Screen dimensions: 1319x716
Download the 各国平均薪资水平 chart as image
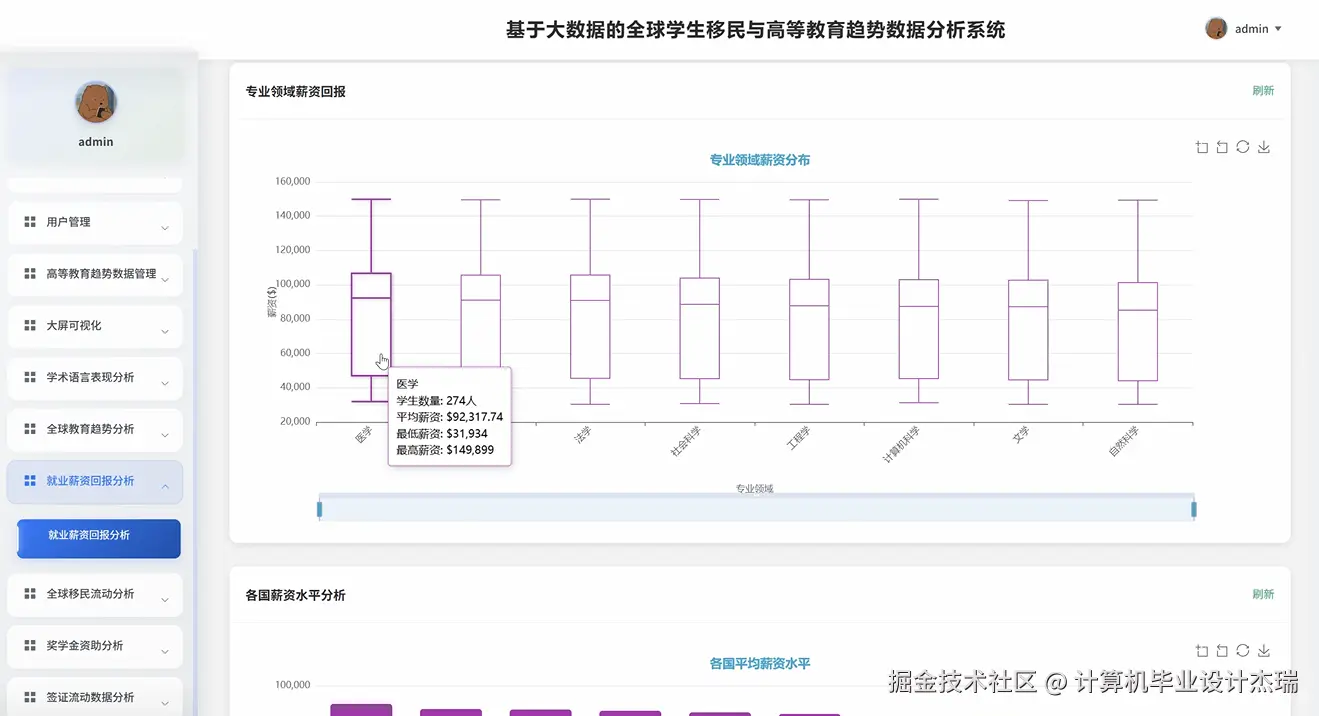coord(1264,651)
